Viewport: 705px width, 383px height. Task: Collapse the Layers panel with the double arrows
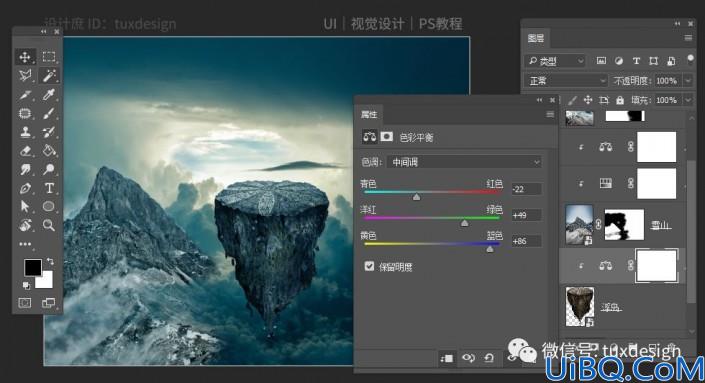pyautogui.click(x=677, y=23)
